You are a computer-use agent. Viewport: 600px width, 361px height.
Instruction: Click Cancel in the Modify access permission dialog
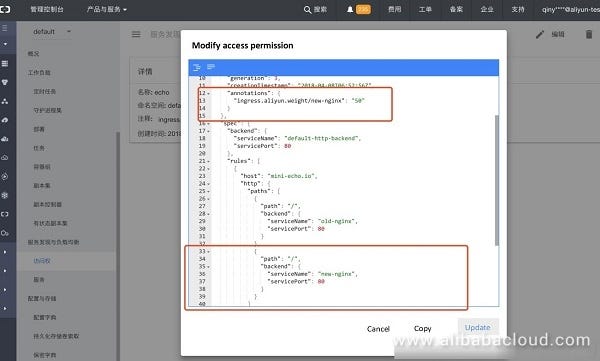click(378, 329)
